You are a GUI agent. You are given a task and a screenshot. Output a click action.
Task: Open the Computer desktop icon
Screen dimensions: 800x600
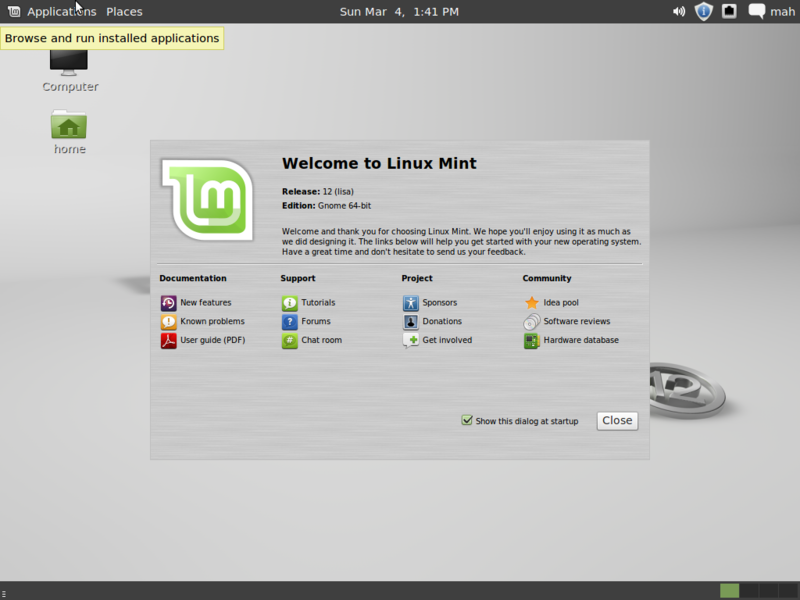(x=69, y=62)
